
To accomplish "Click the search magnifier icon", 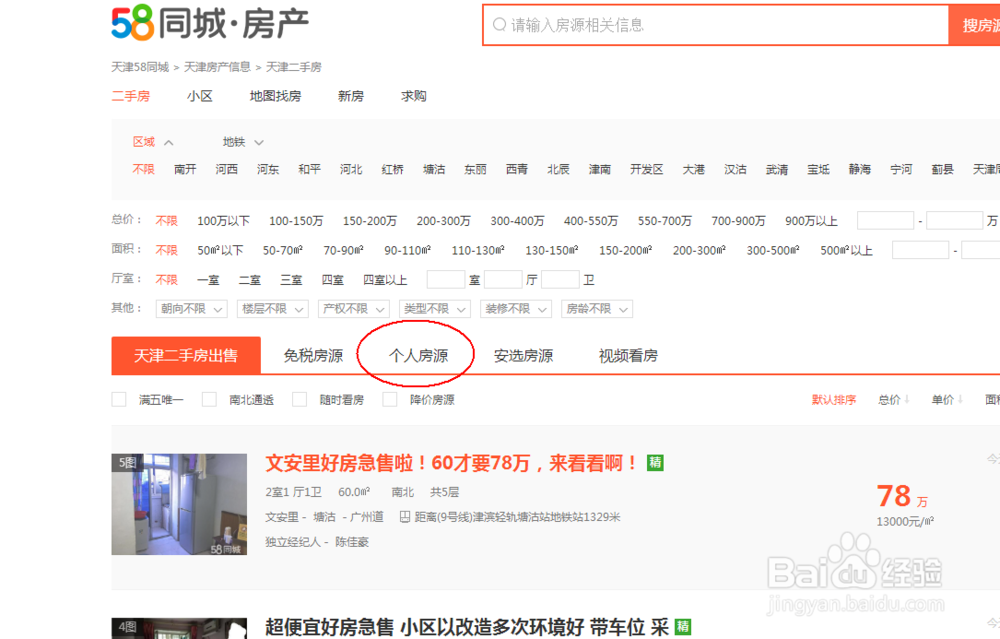I will click(499, 25).
